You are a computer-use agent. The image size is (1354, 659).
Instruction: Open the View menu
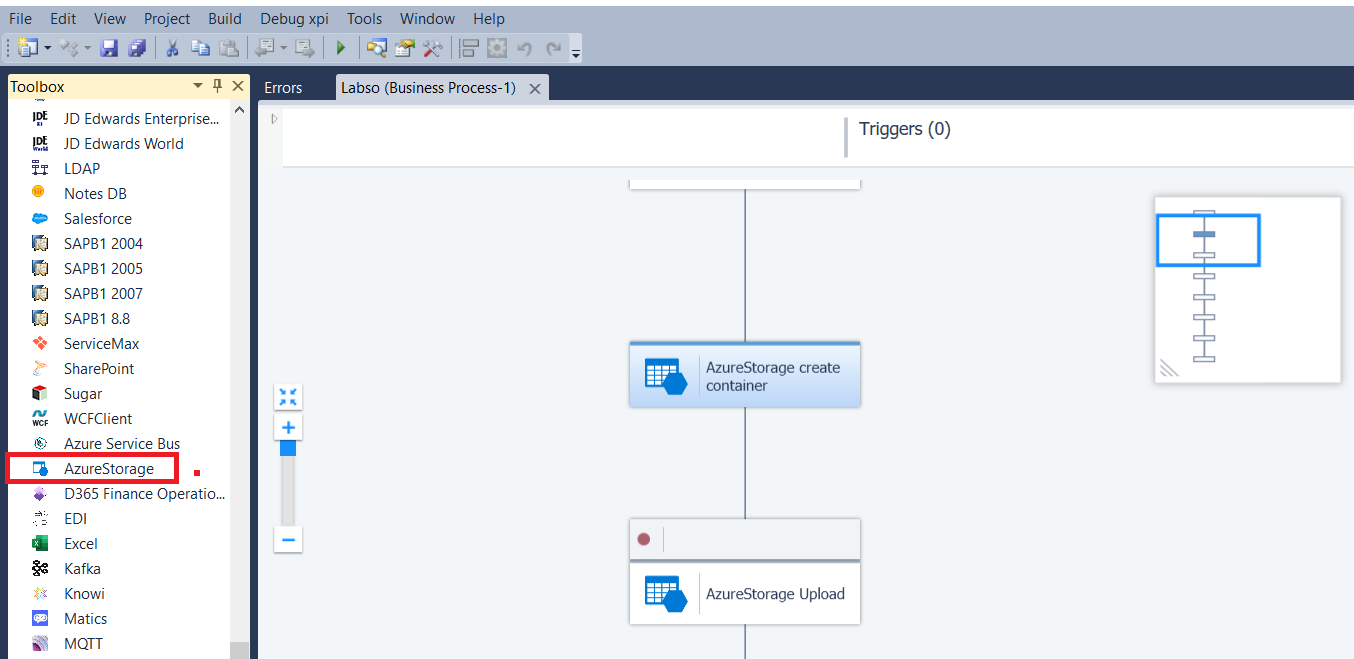click(x=110, y=19)
